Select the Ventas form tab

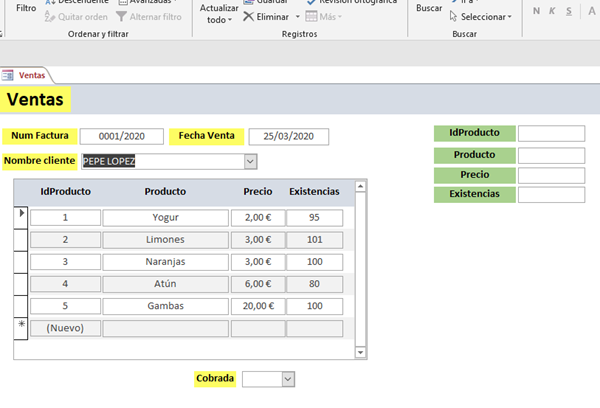(x=26, y=75)
